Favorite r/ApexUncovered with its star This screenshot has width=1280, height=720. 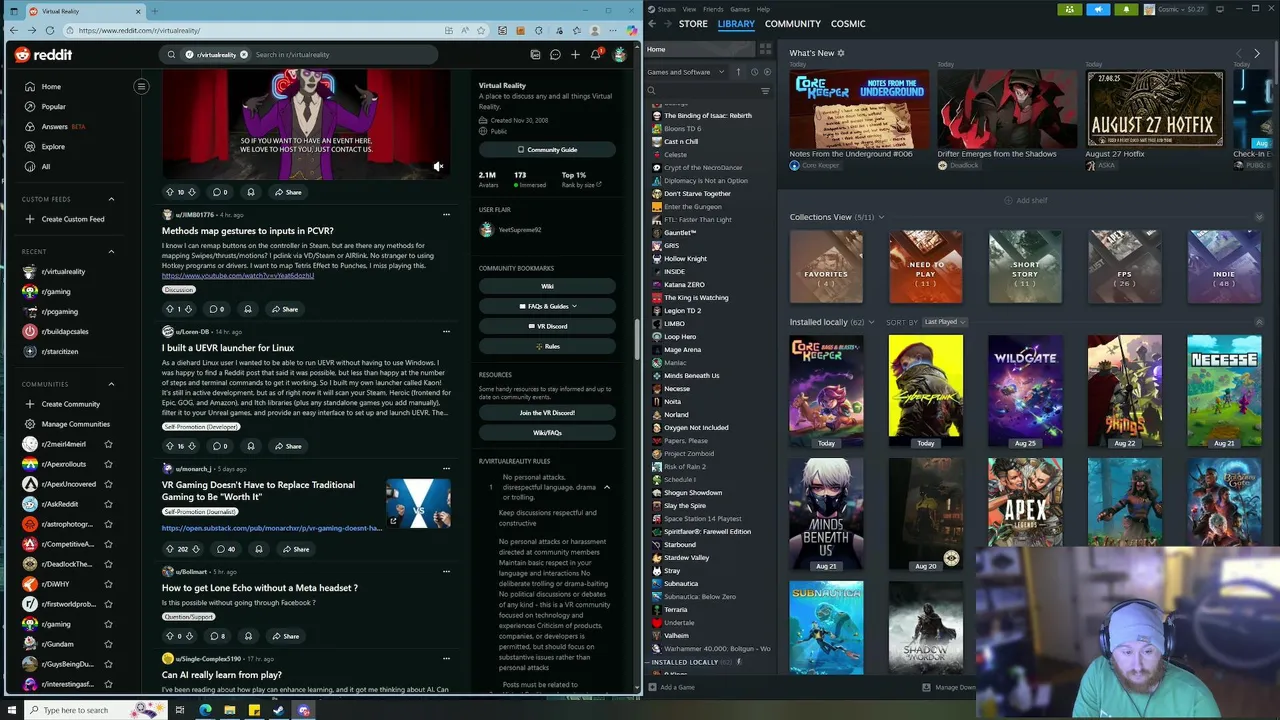pos(108,484)
